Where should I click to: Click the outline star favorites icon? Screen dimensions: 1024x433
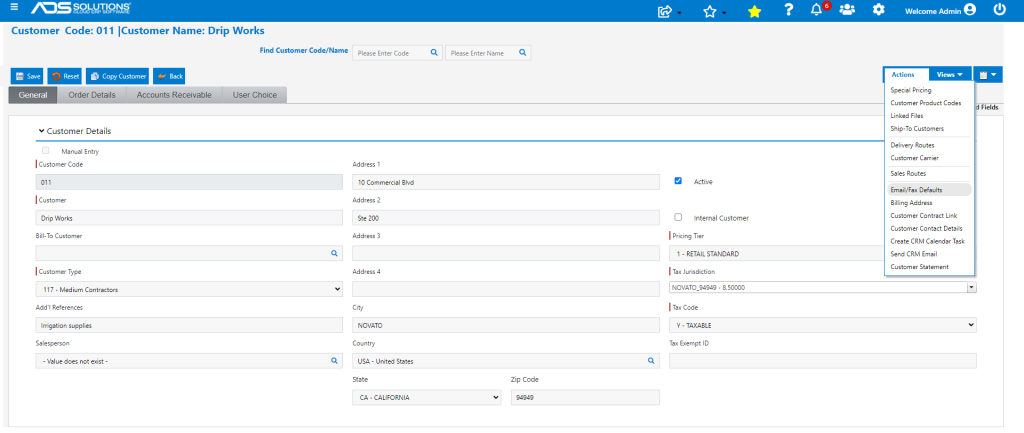tap(710, 11)
